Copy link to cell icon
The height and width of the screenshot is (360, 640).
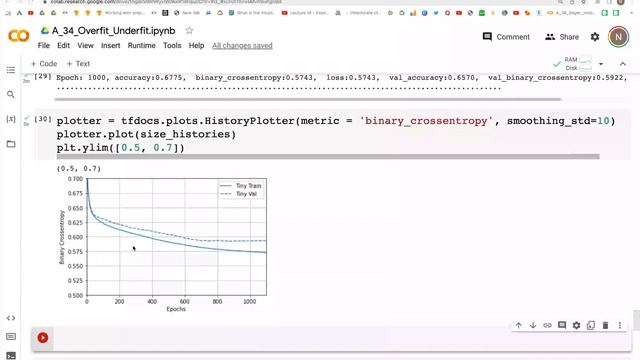click(547, 325)
